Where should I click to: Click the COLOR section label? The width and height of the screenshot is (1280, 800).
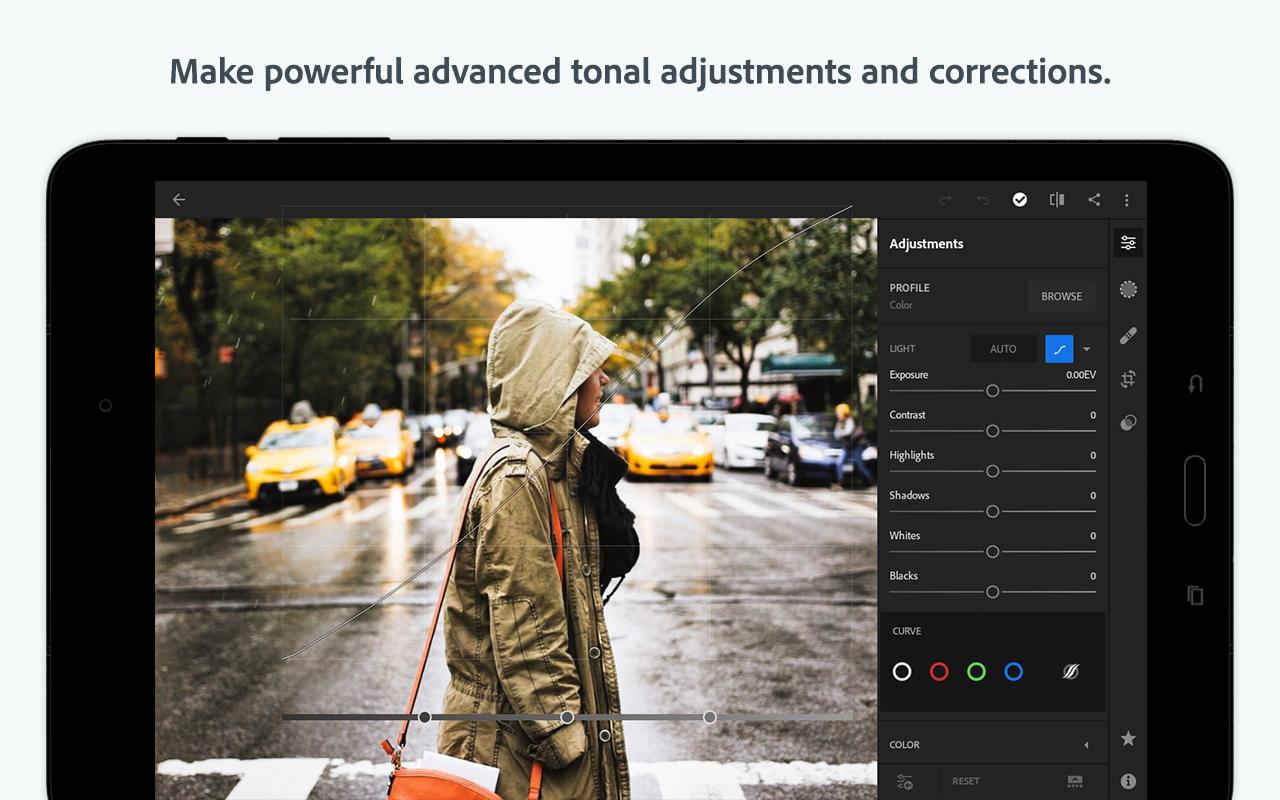tap(905, 745)
